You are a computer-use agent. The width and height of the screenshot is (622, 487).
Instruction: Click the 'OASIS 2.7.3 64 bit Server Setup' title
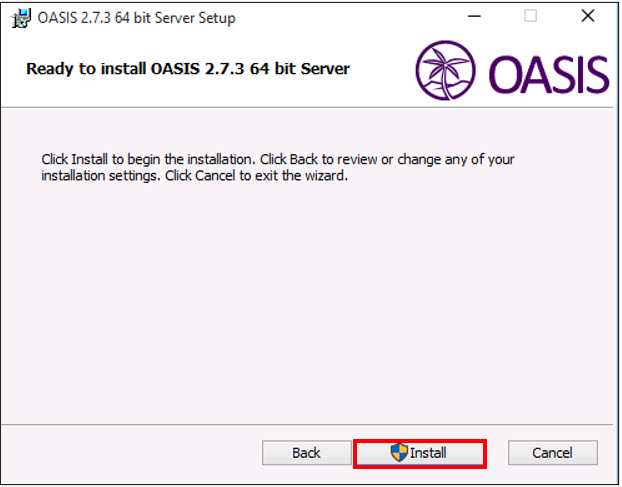(x=136, y=18)
